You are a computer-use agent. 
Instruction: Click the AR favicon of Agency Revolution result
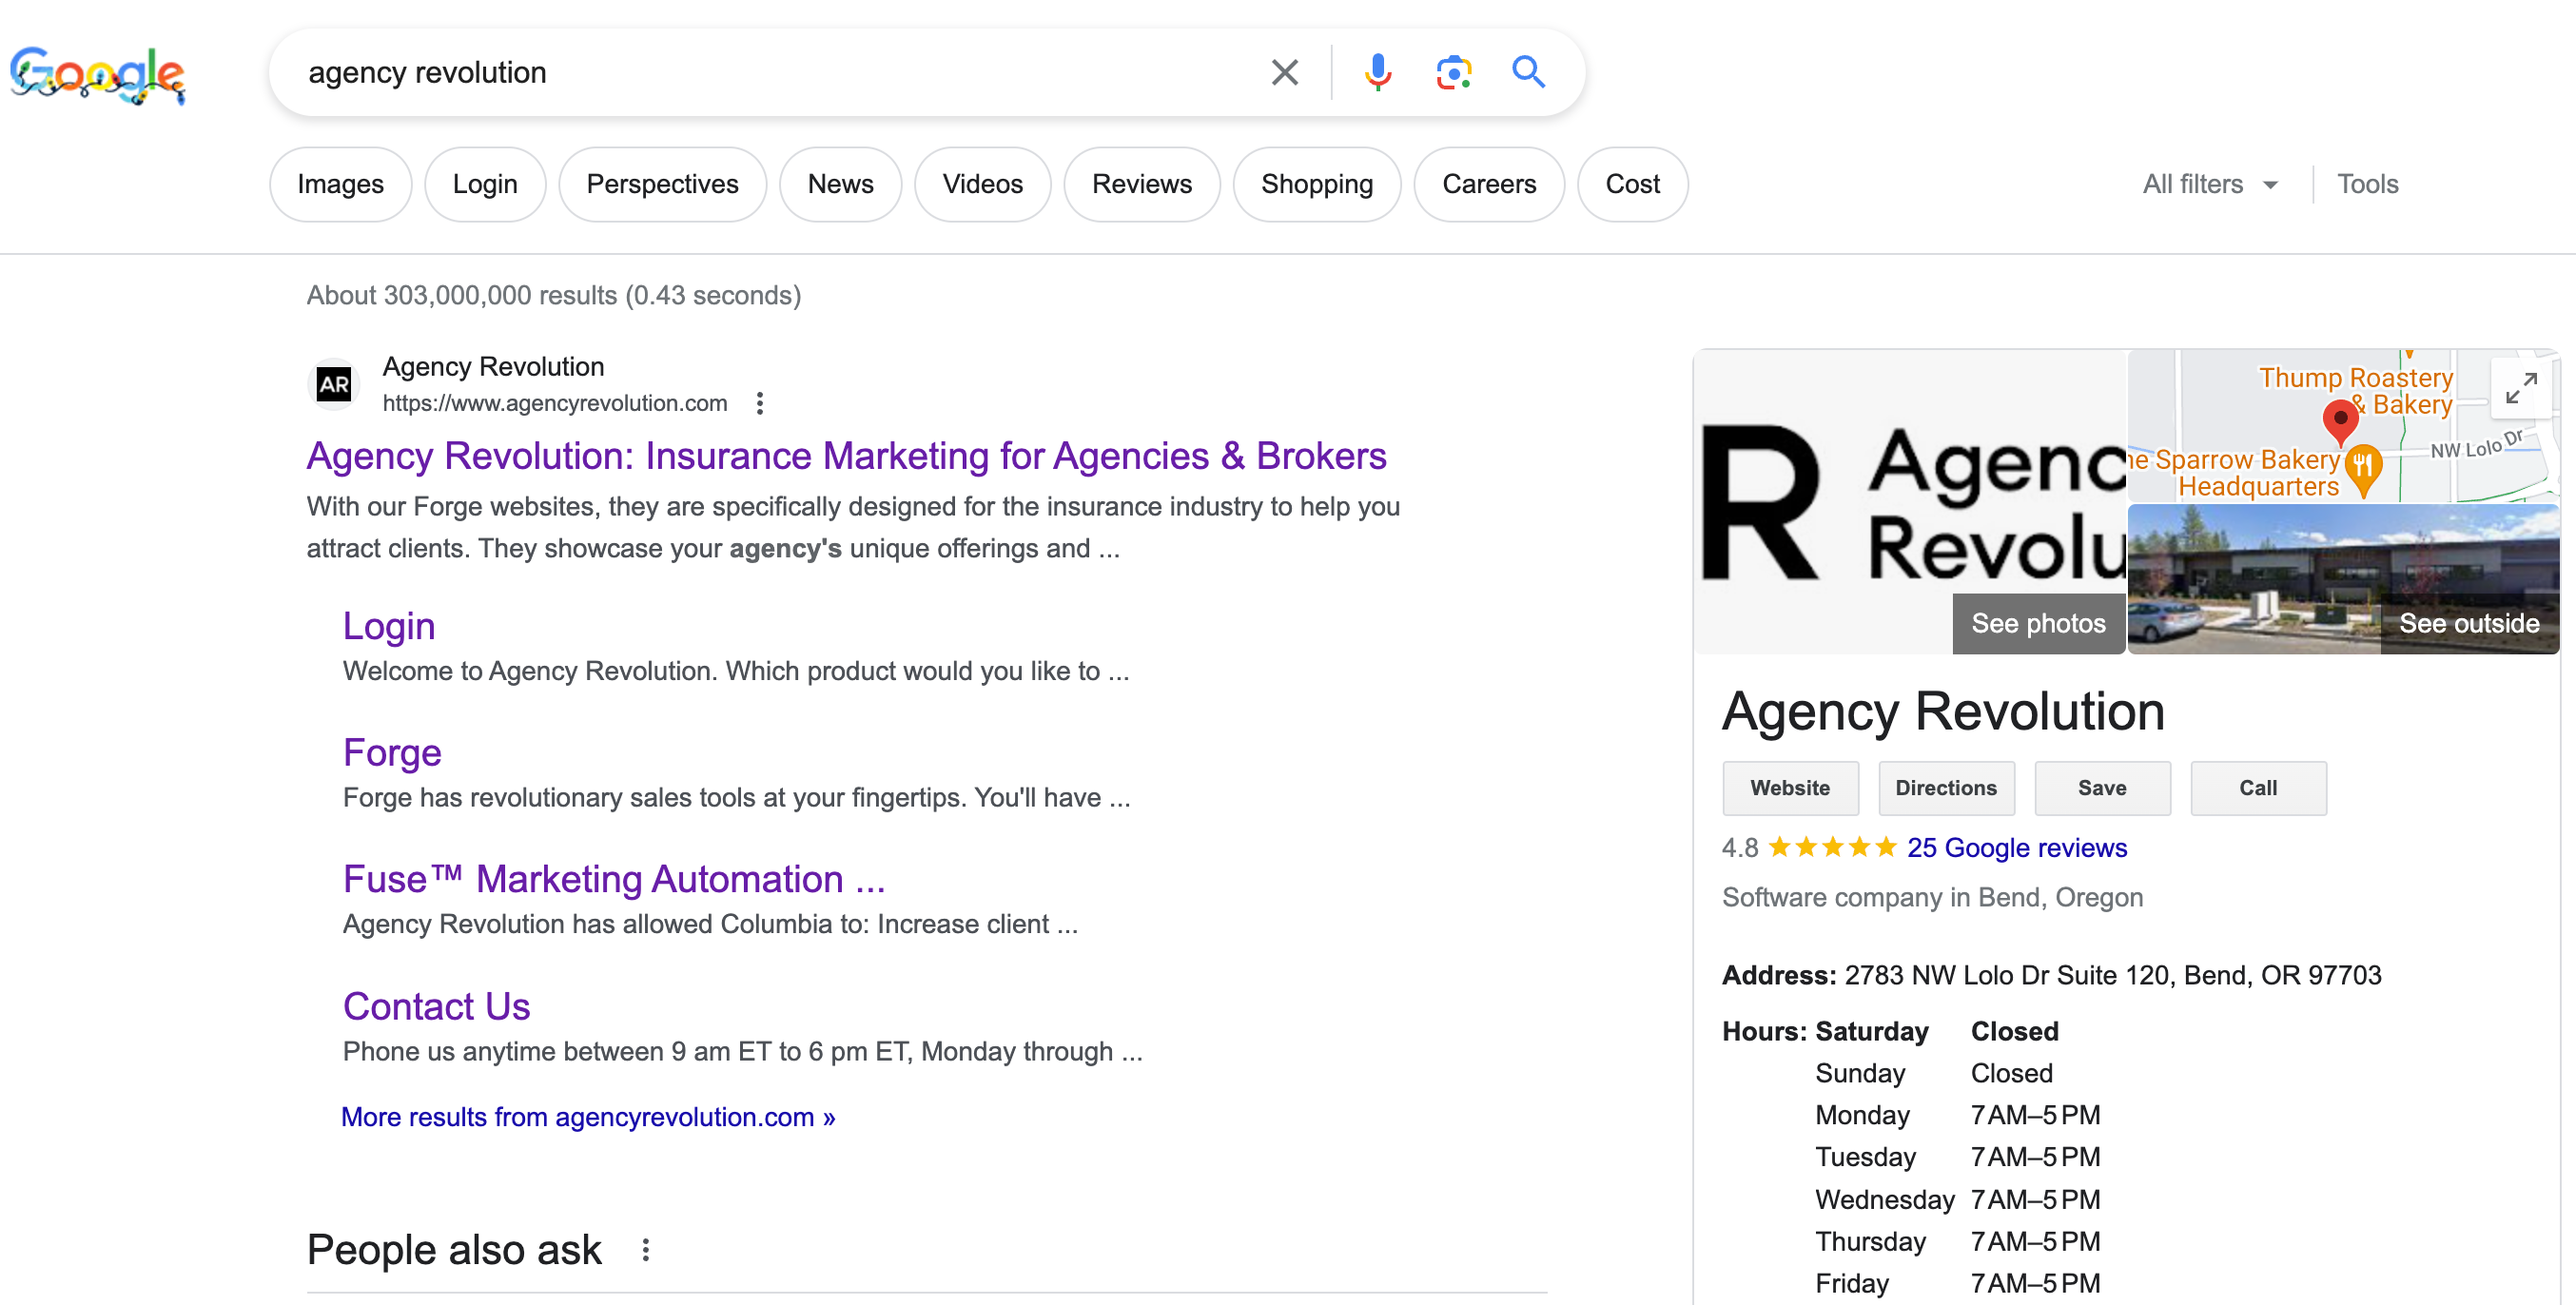pos(333,384)
